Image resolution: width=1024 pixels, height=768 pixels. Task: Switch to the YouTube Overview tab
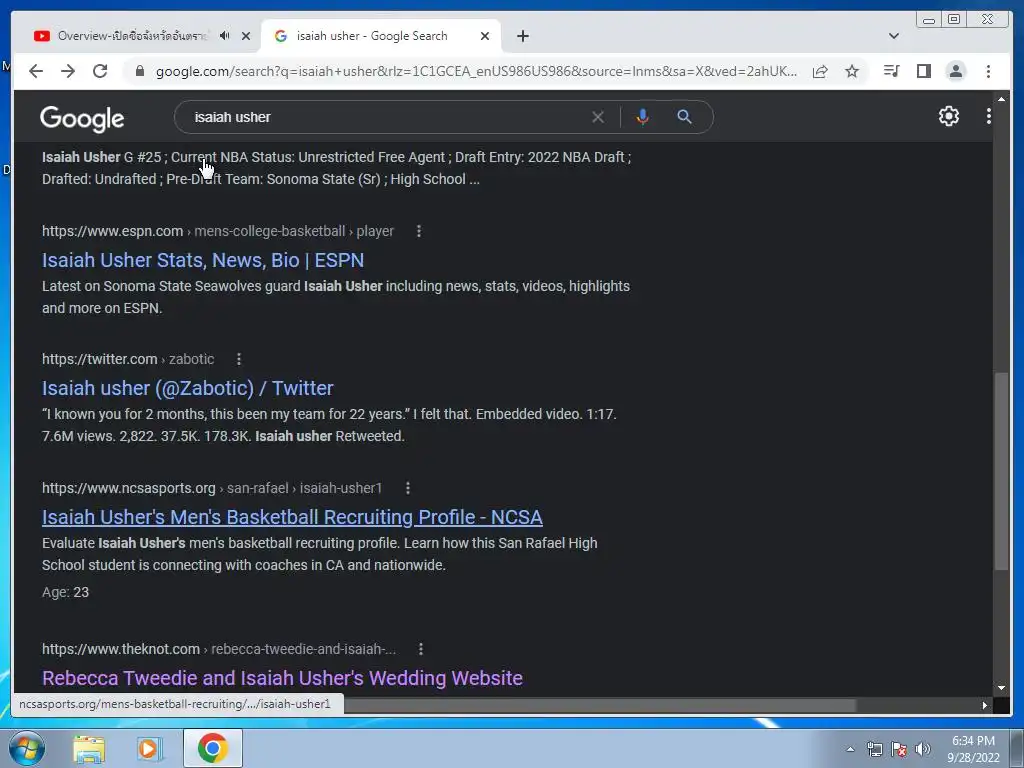tap(132, 36)
